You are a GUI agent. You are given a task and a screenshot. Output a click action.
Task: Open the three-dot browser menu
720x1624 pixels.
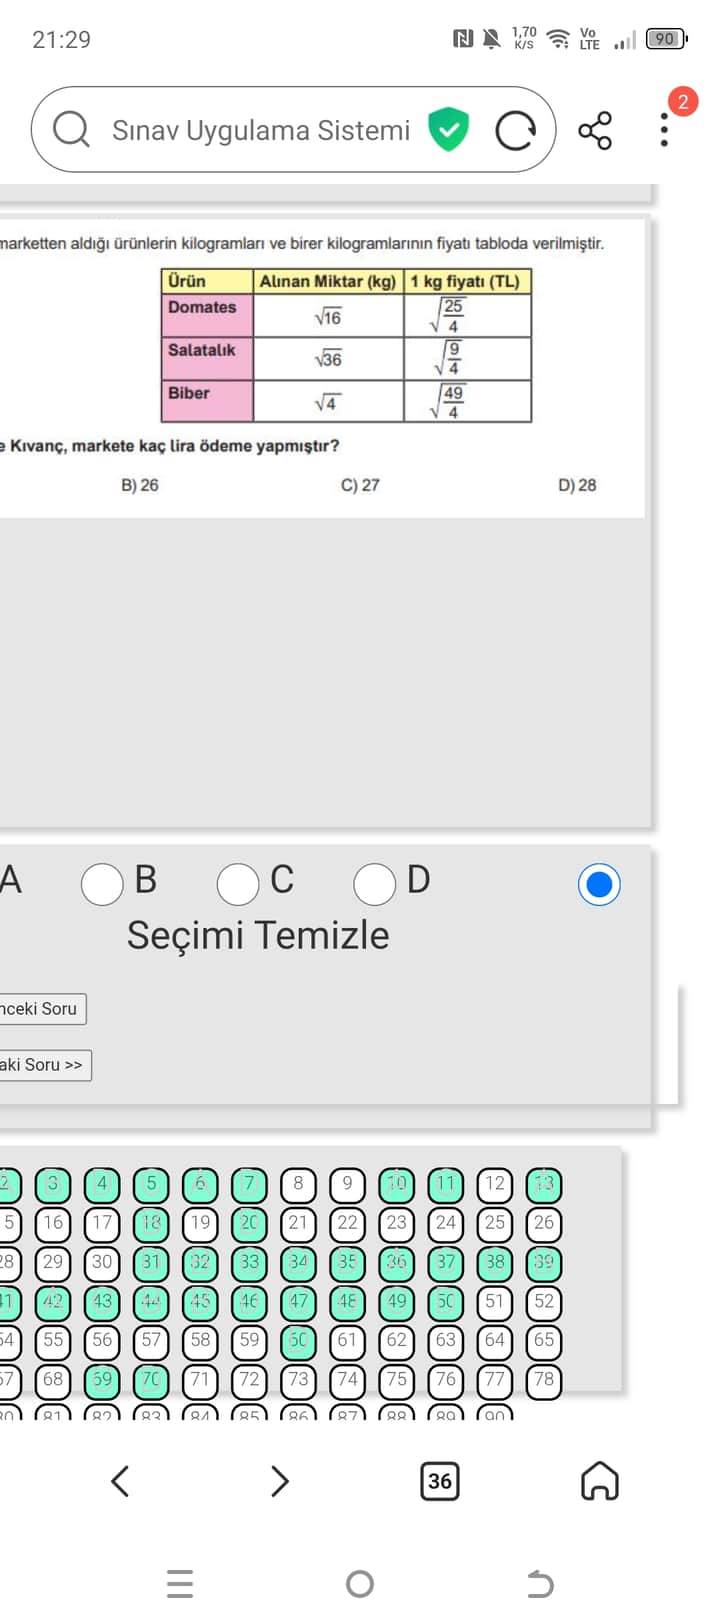[x=664, y=131]
